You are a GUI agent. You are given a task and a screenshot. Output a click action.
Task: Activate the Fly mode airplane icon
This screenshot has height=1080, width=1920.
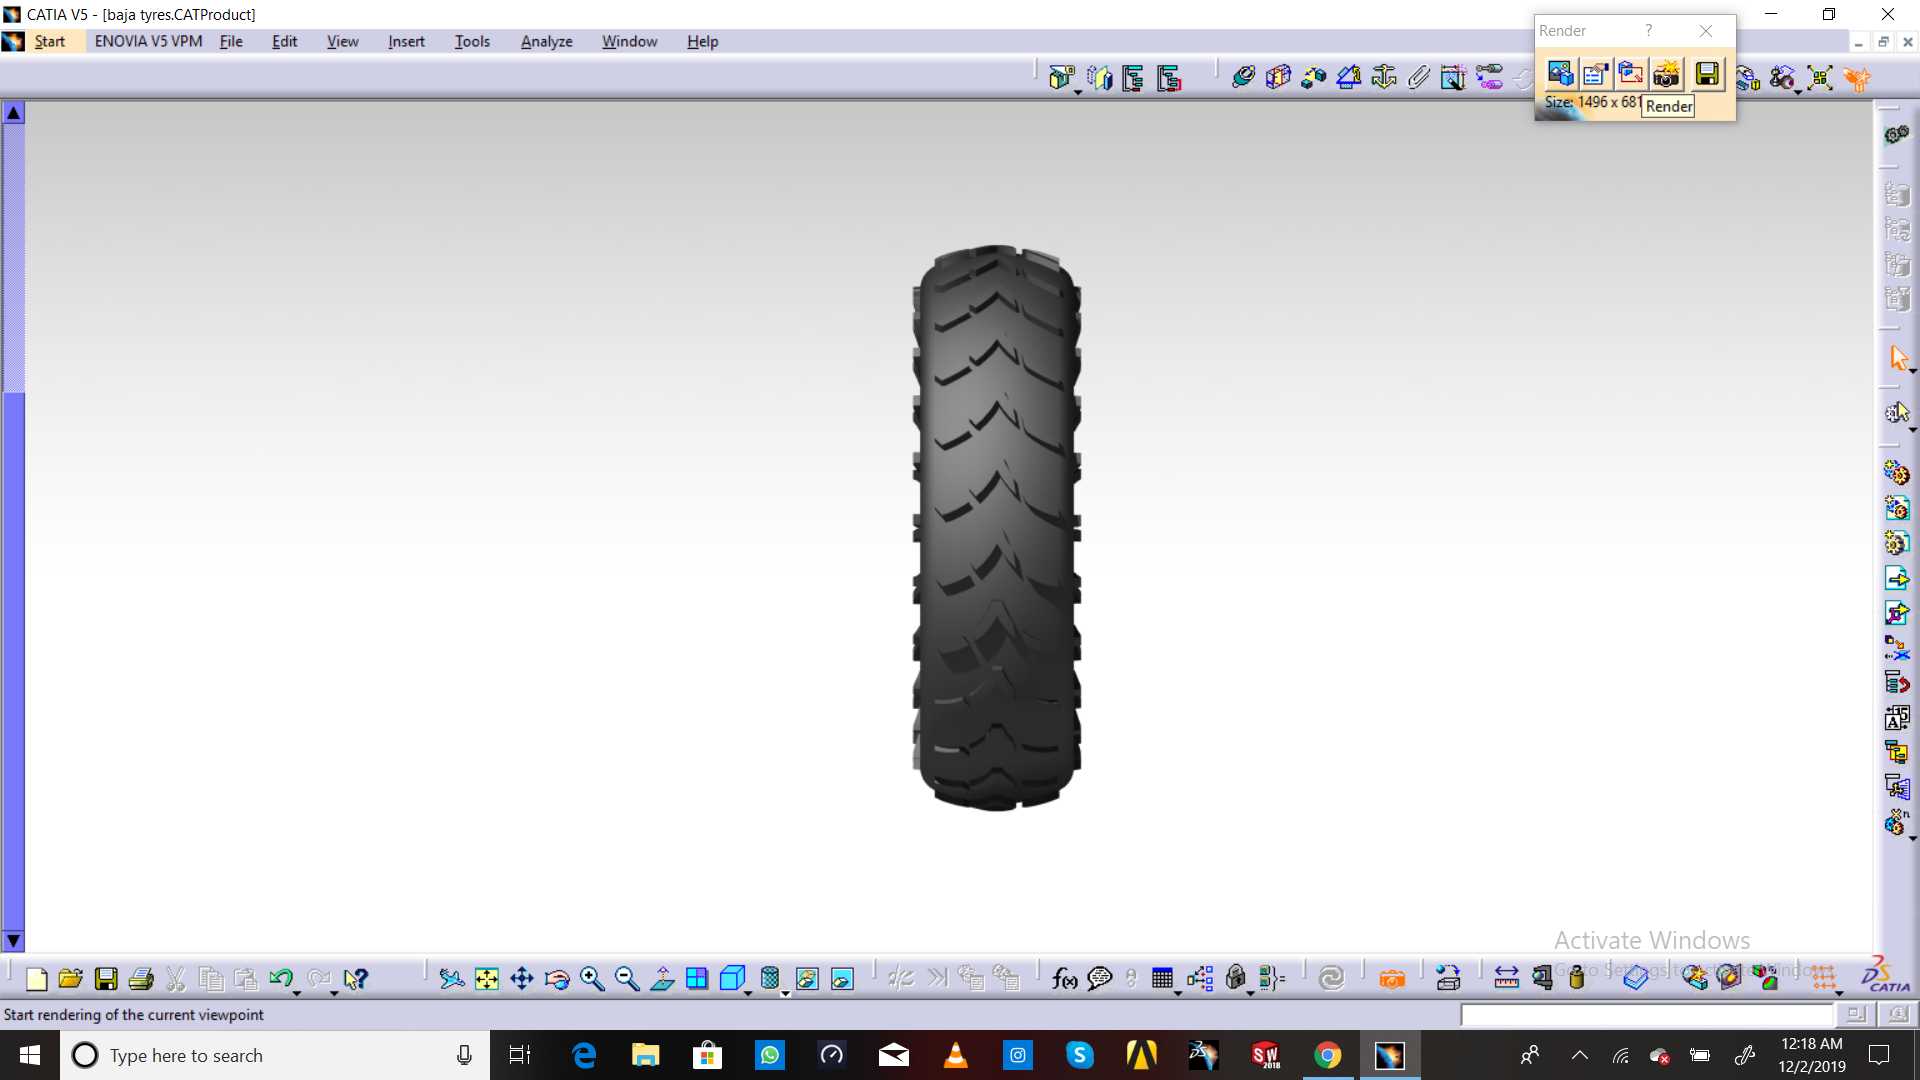coord(452,979)
